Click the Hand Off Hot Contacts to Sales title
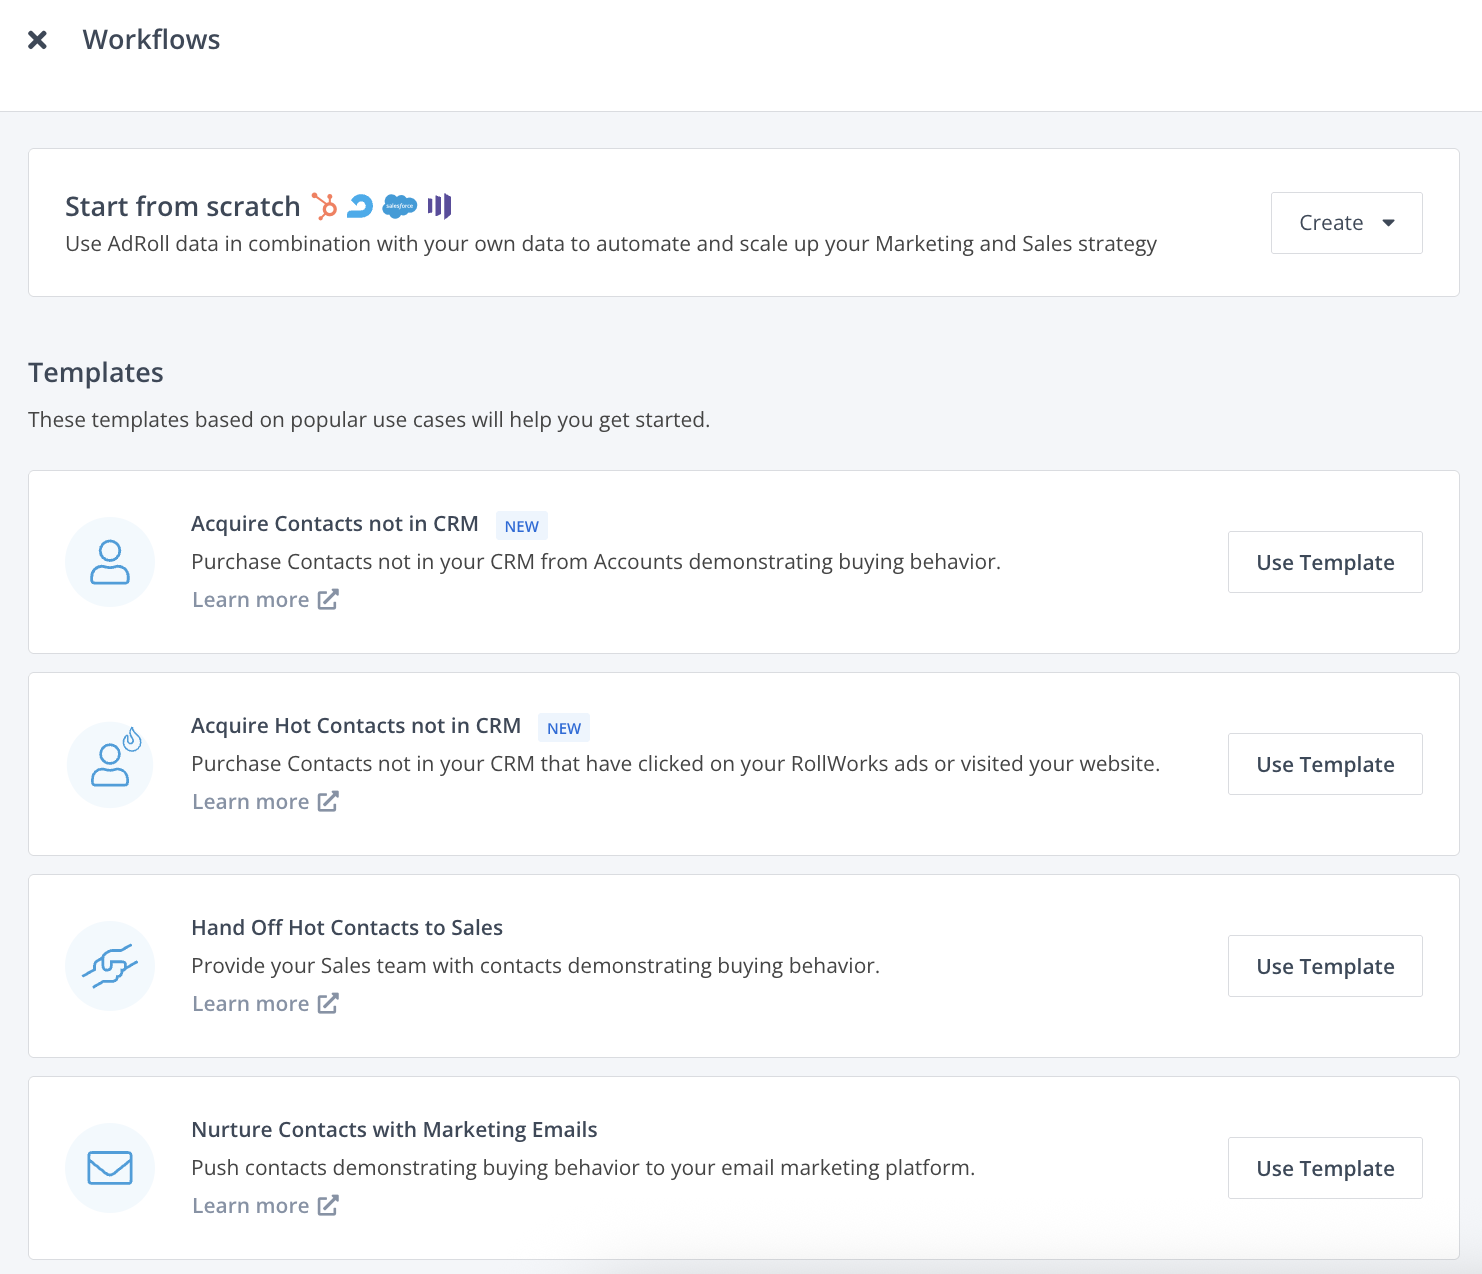1482x1274 pixels. point(347,928)
